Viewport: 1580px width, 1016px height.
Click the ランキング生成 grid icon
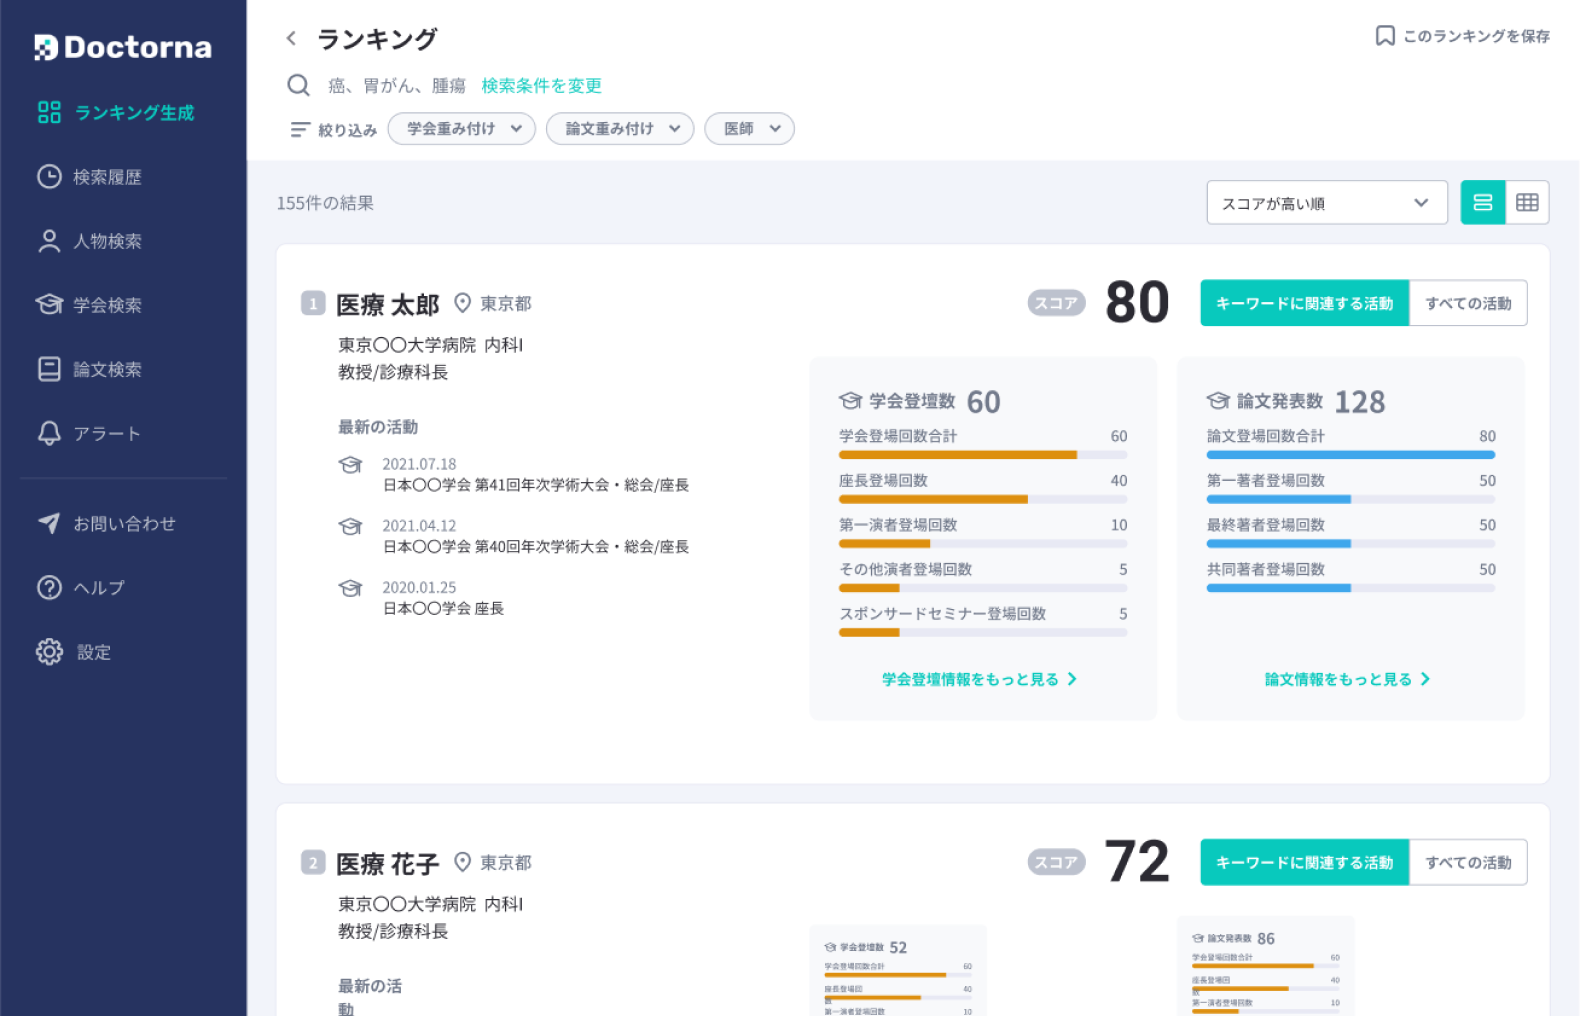pos(49,112)
